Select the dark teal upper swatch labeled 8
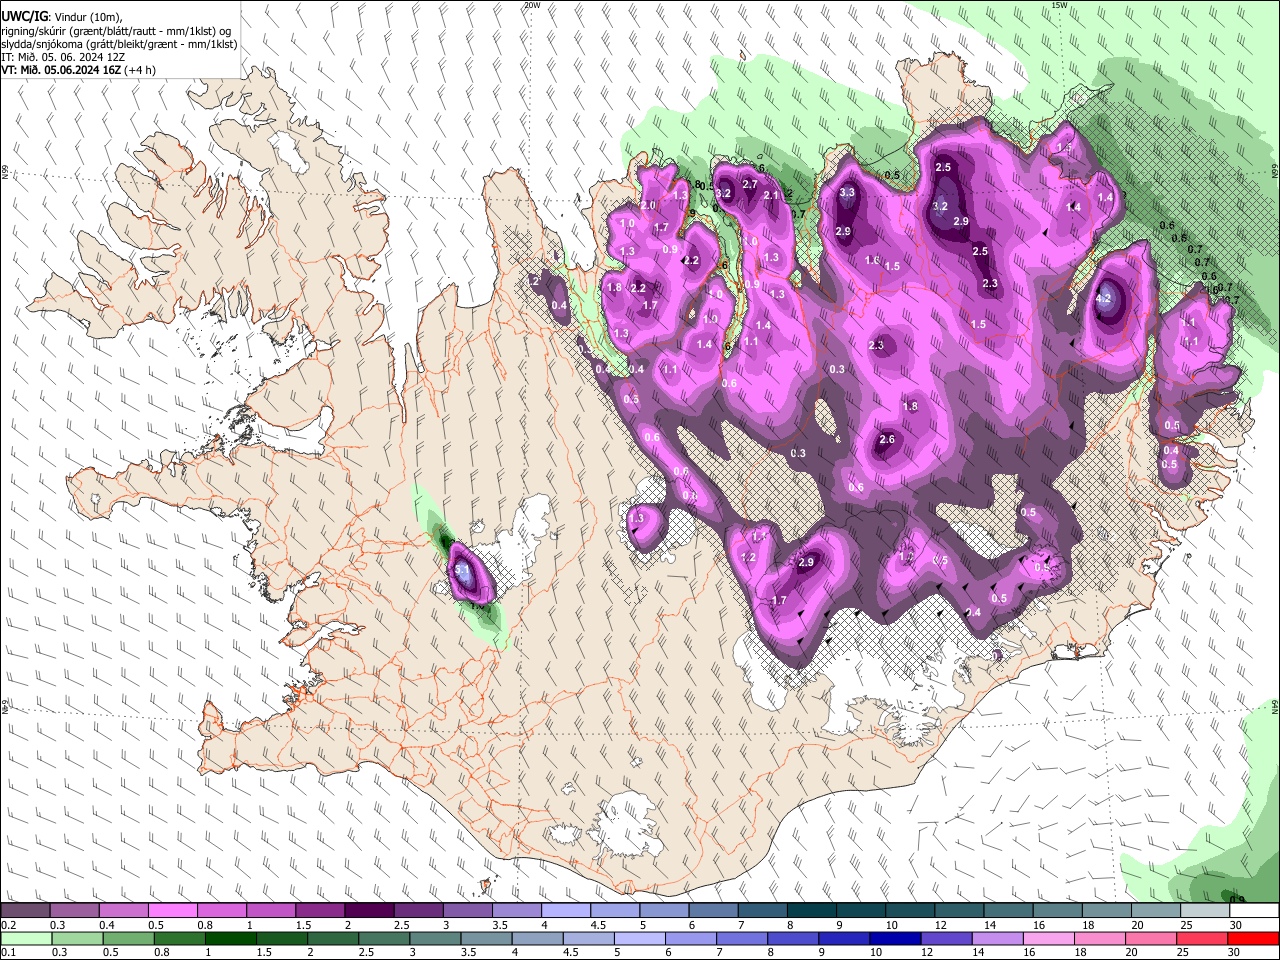 point(812,910)
